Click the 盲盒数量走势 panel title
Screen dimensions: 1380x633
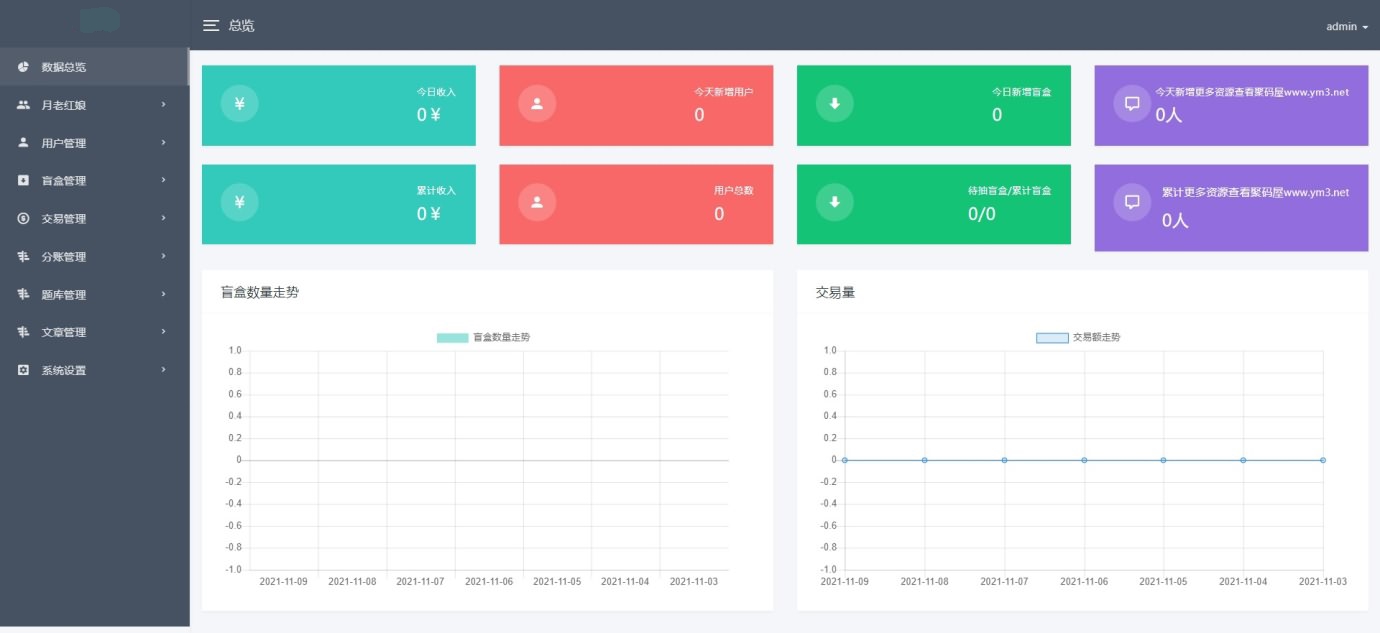260,293
